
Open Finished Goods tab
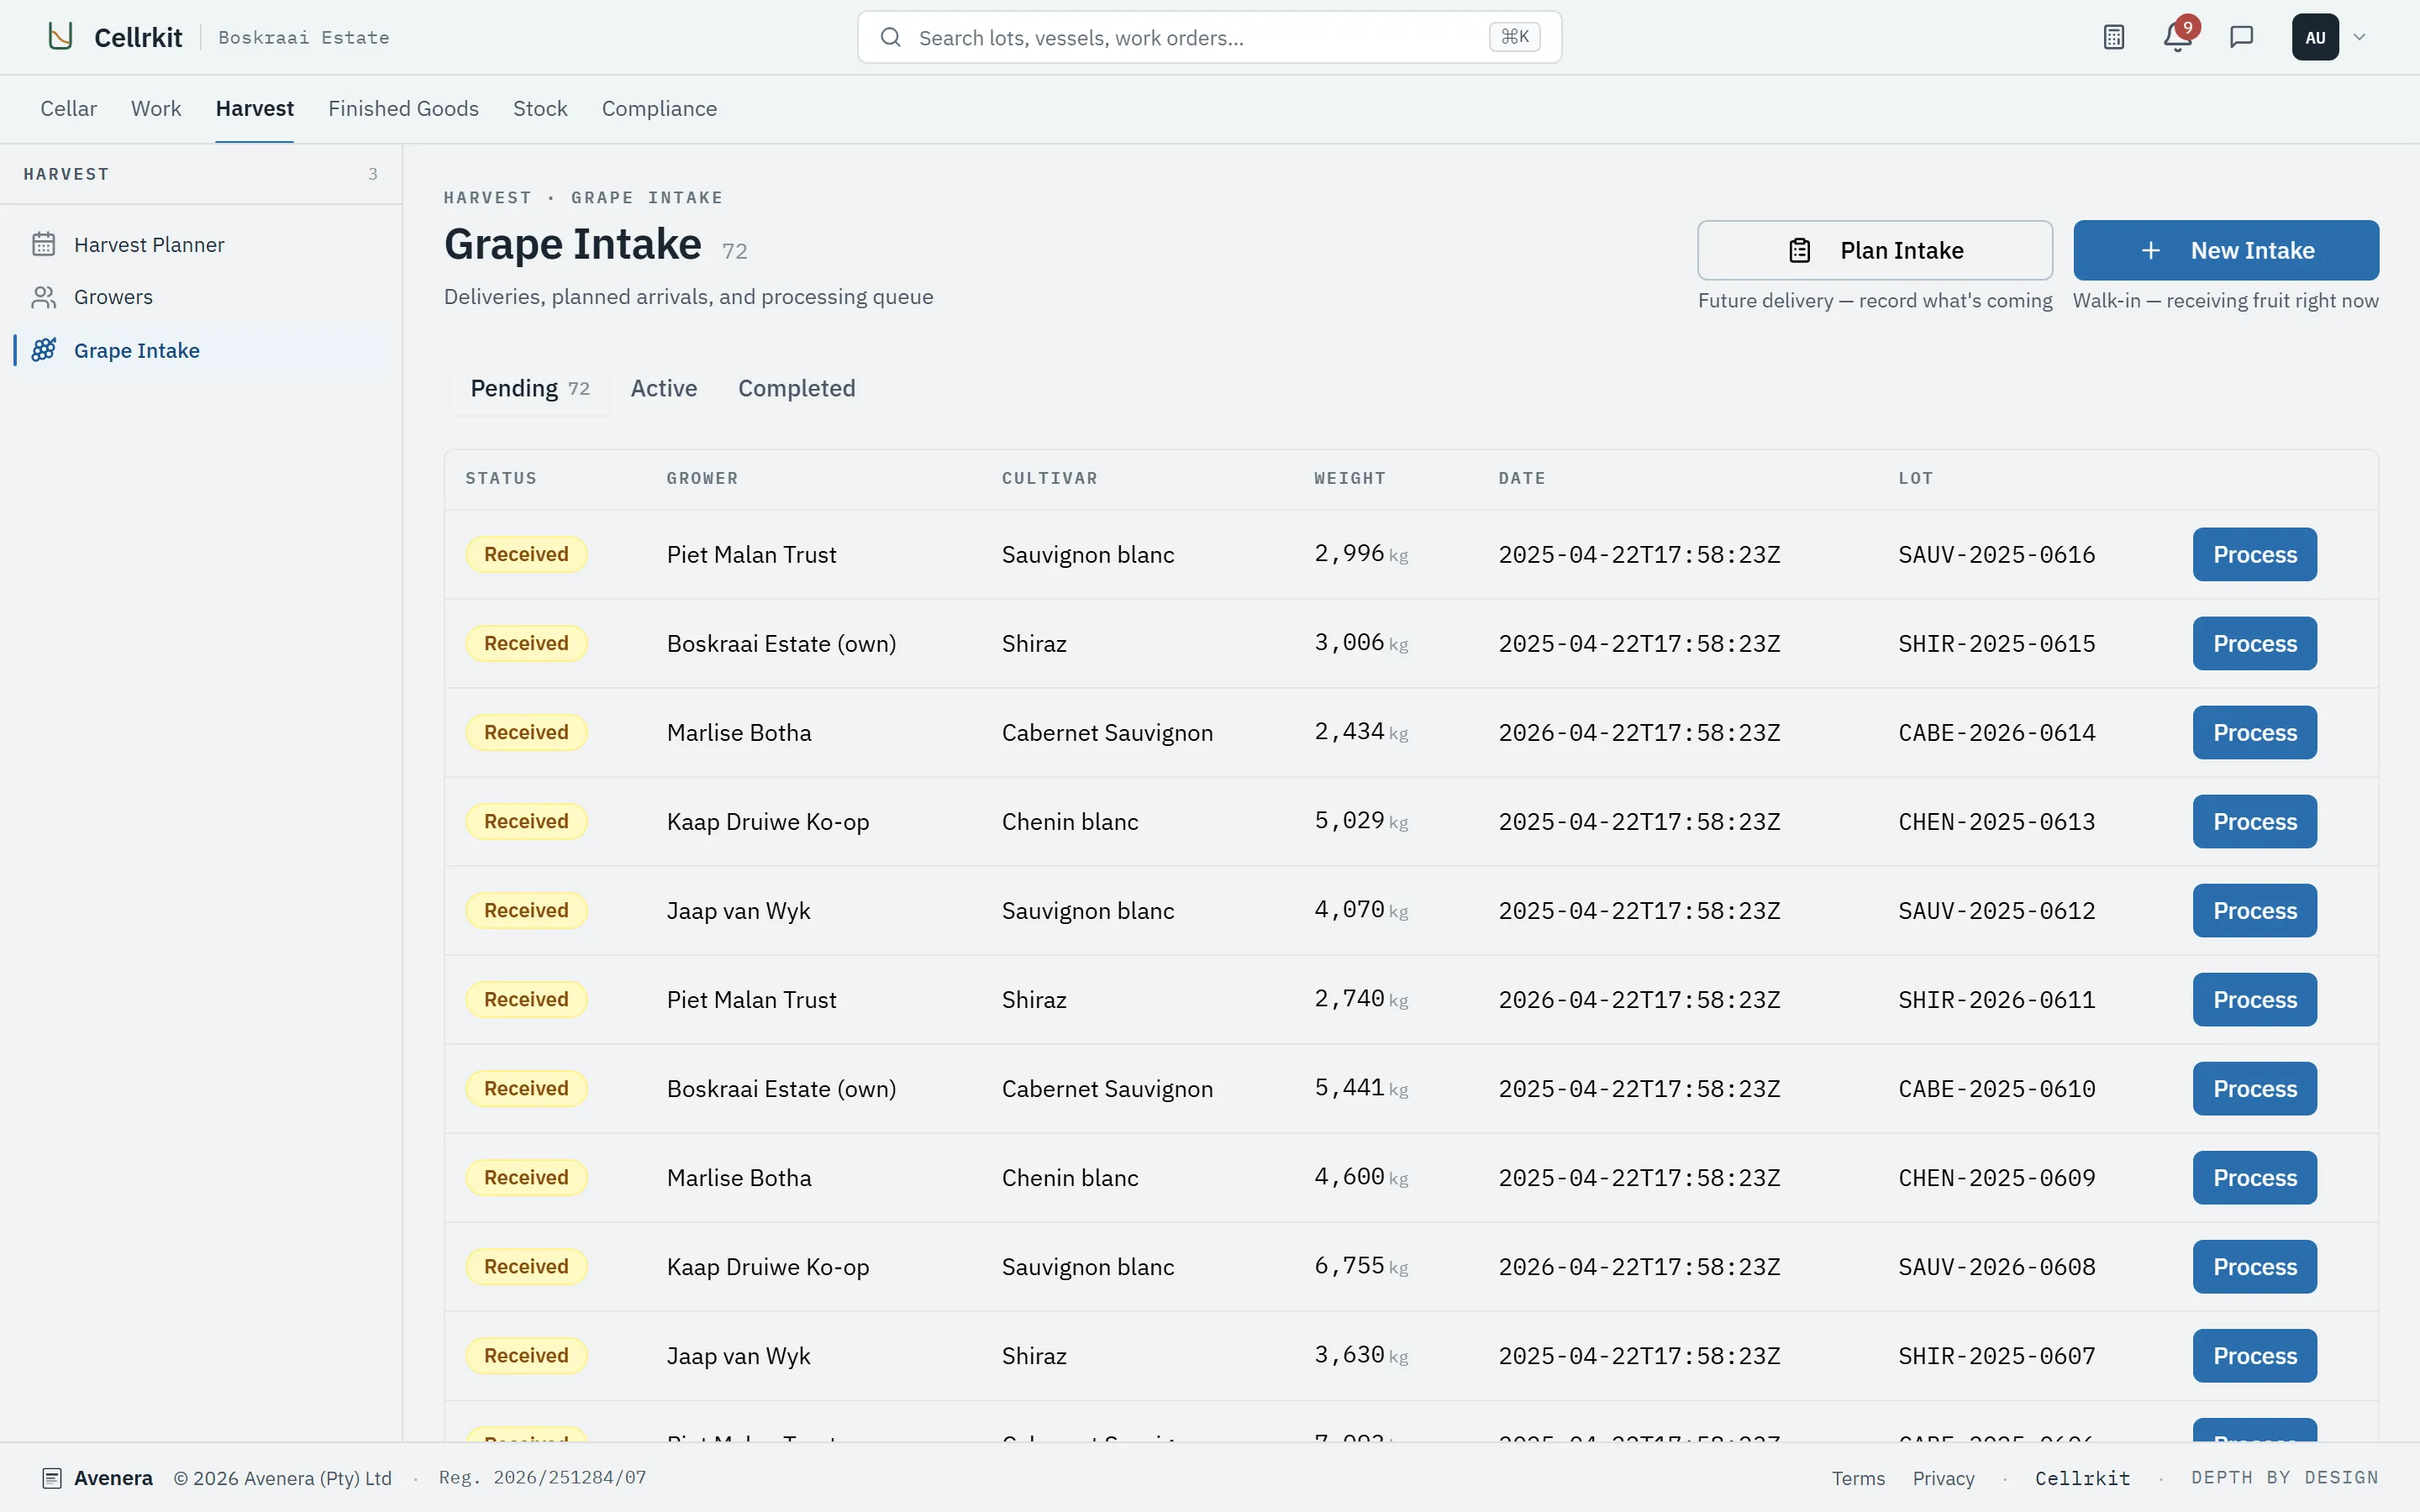point(403,108)
